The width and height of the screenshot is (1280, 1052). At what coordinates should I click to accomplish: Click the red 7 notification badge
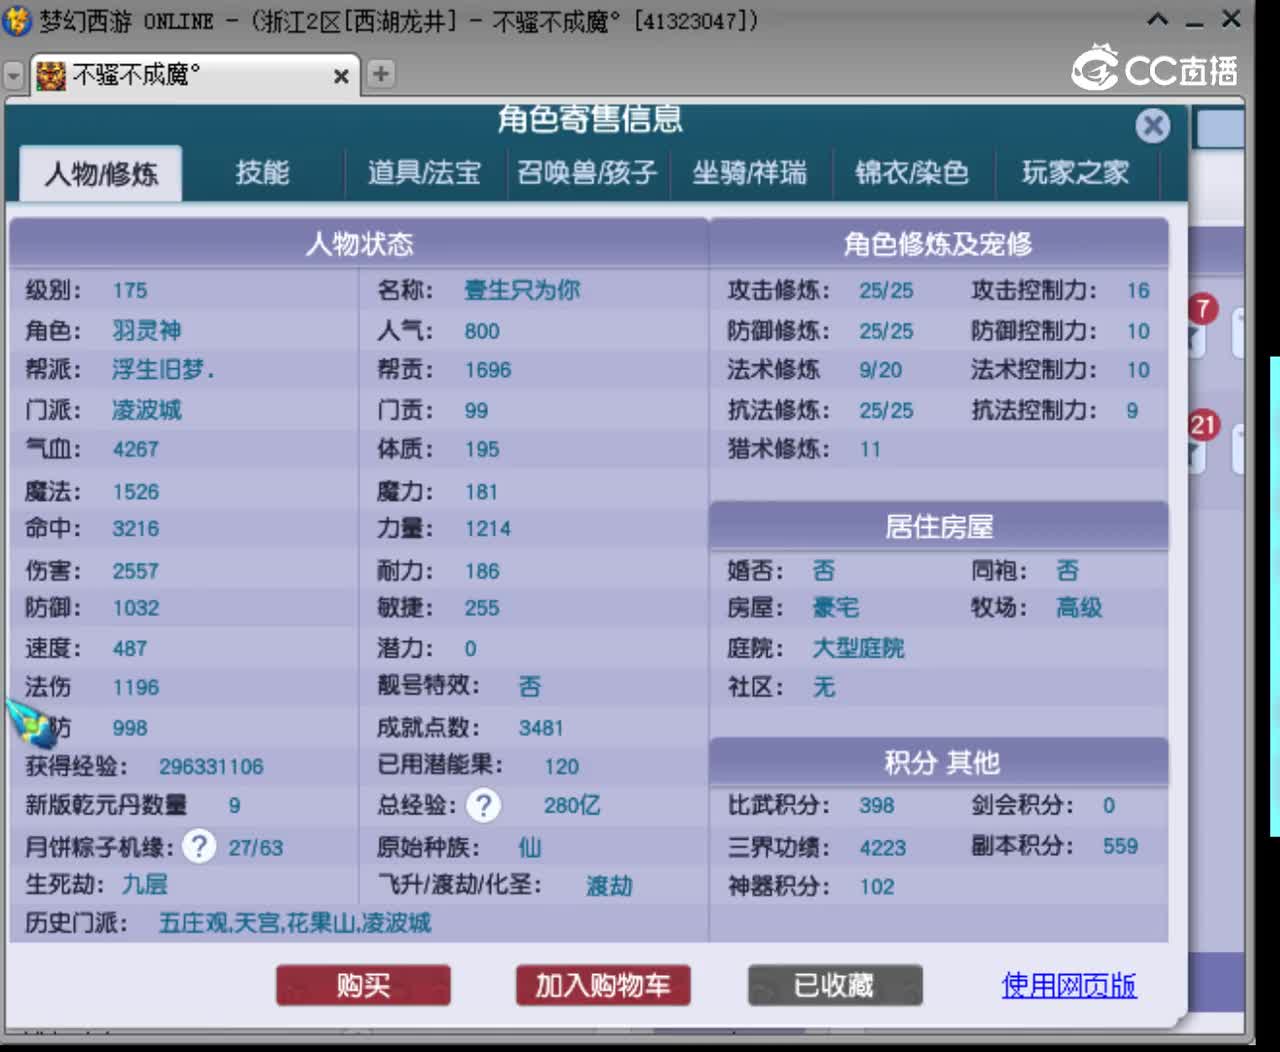coord(1203,309)
